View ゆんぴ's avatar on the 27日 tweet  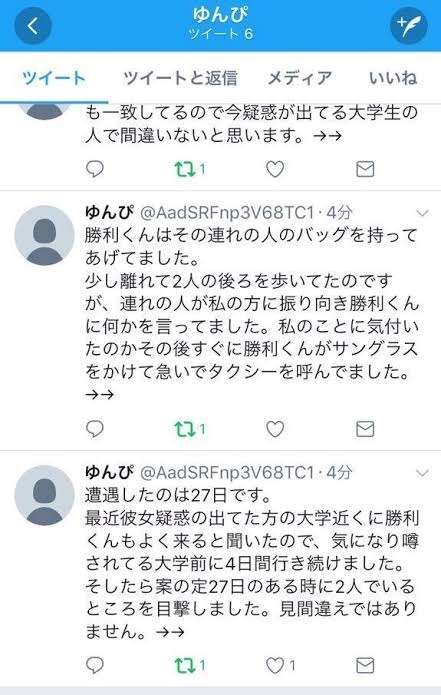44,495
